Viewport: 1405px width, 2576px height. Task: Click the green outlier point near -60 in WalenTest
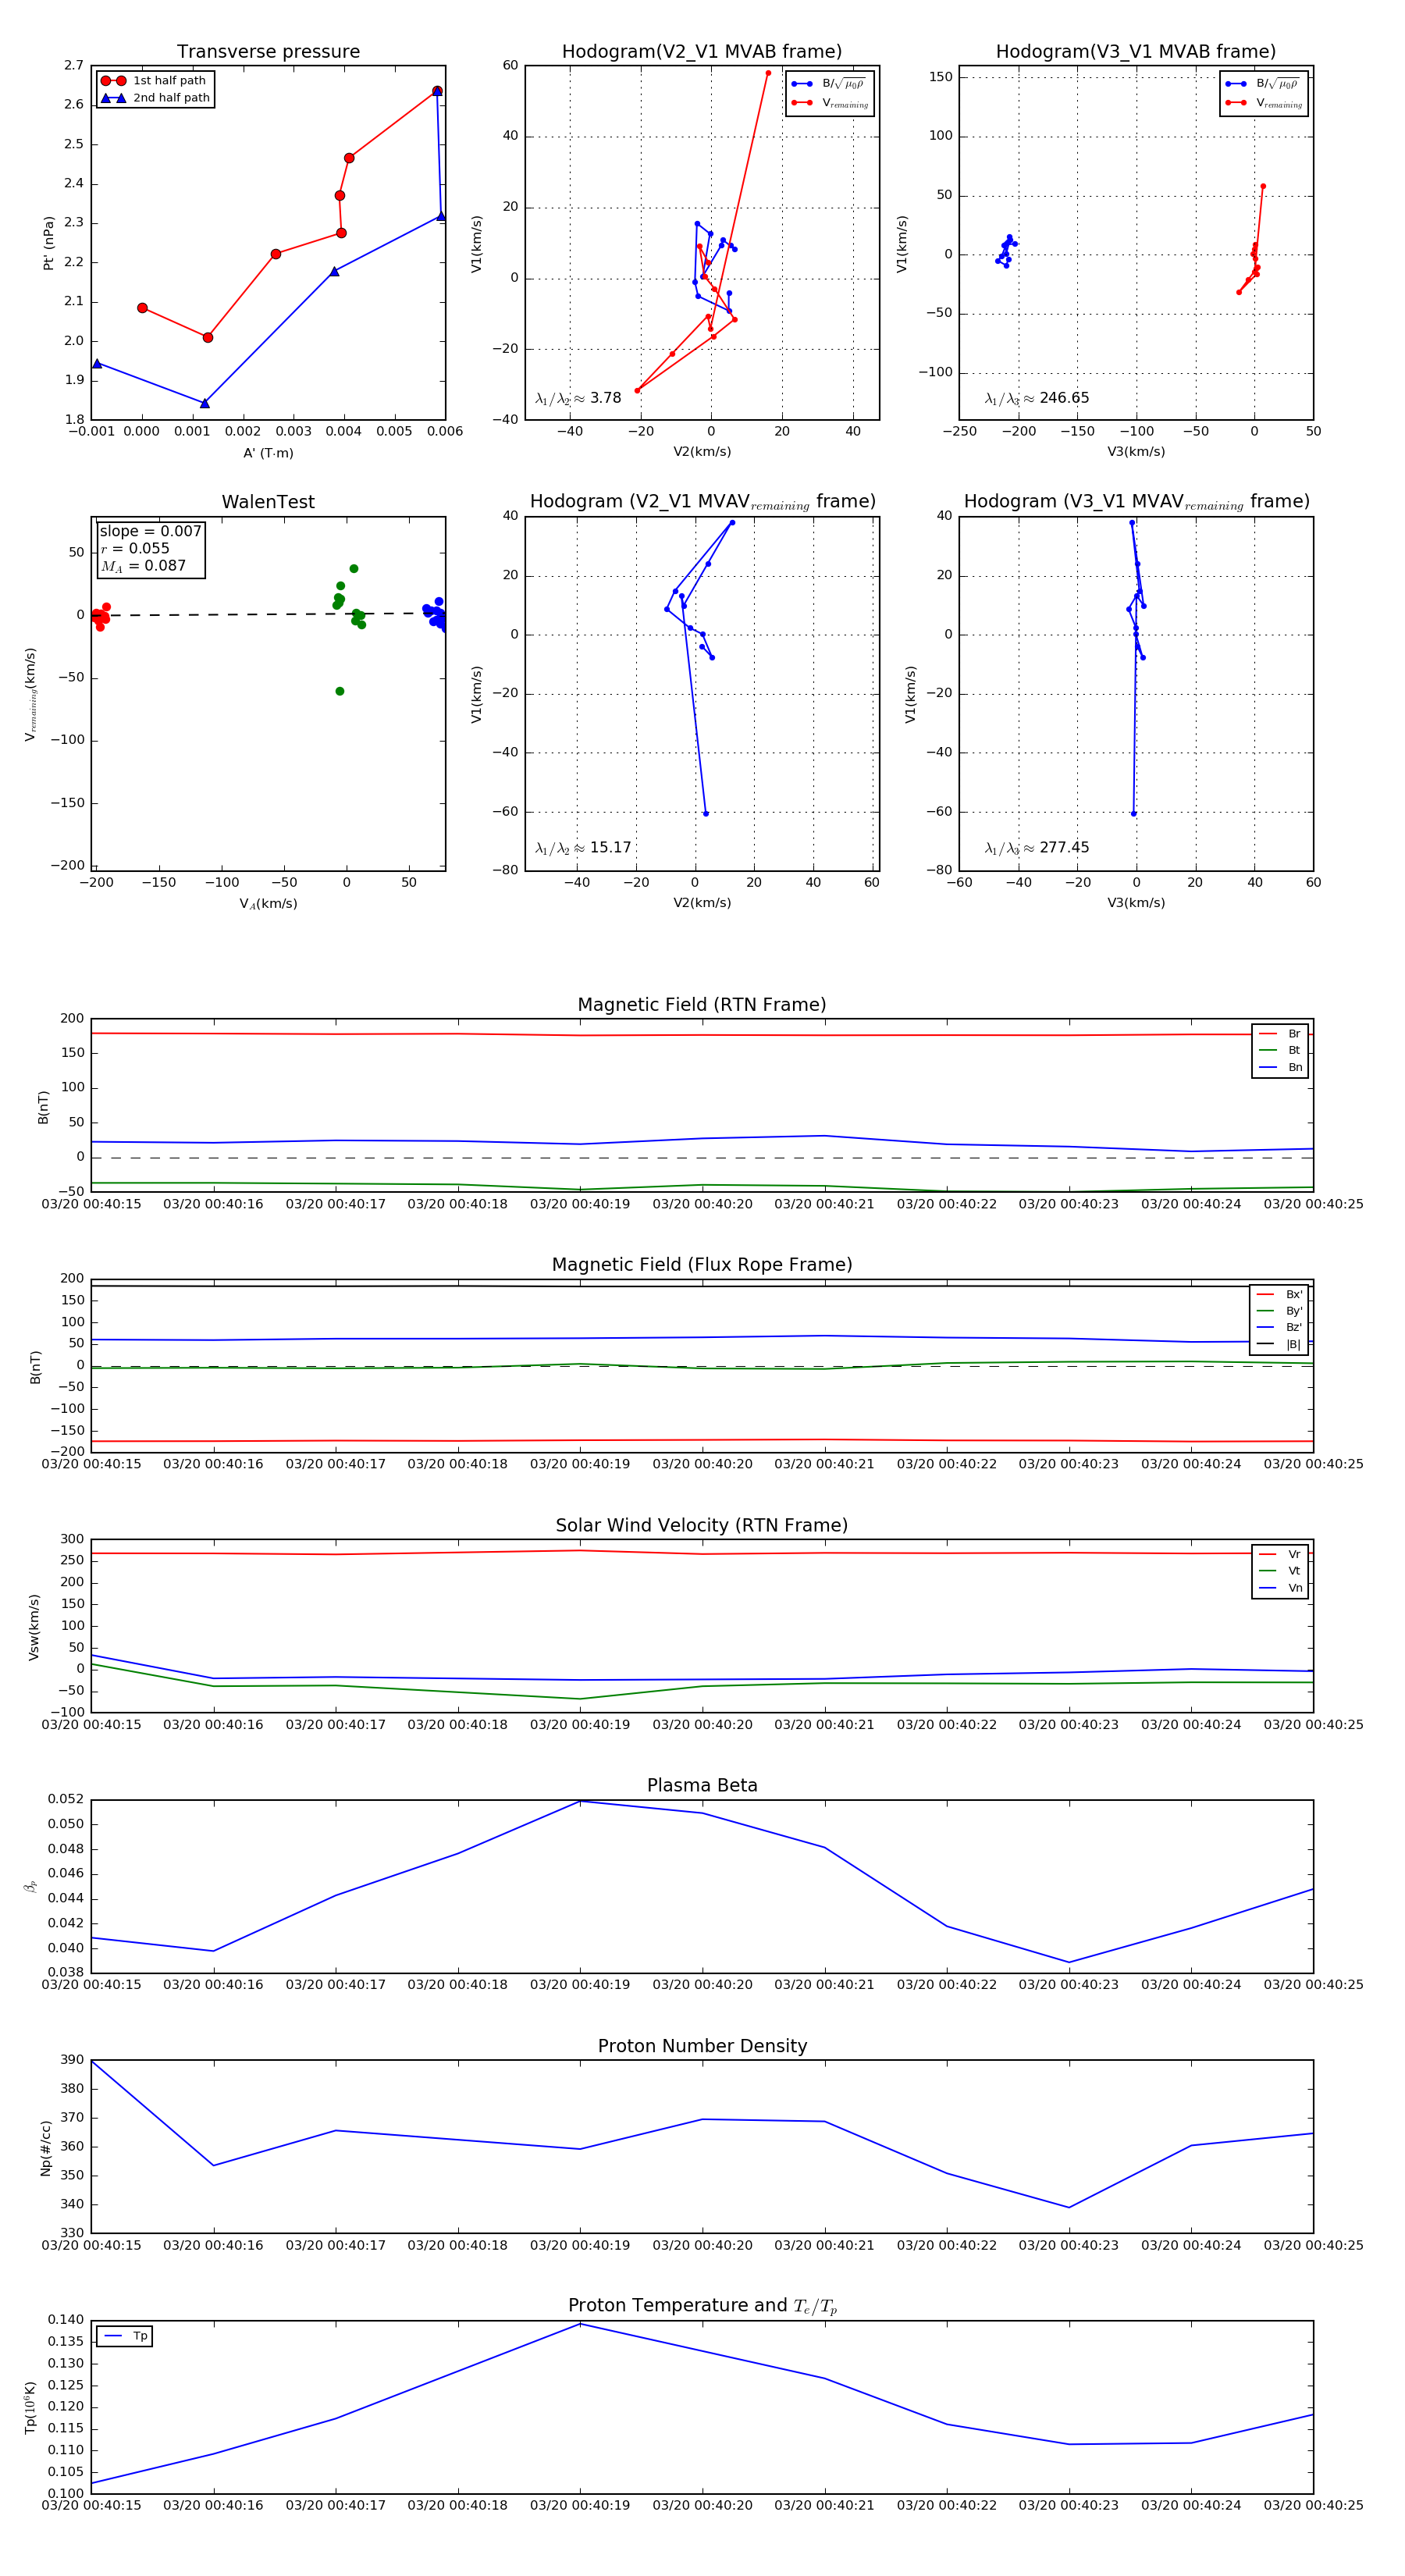340,692
